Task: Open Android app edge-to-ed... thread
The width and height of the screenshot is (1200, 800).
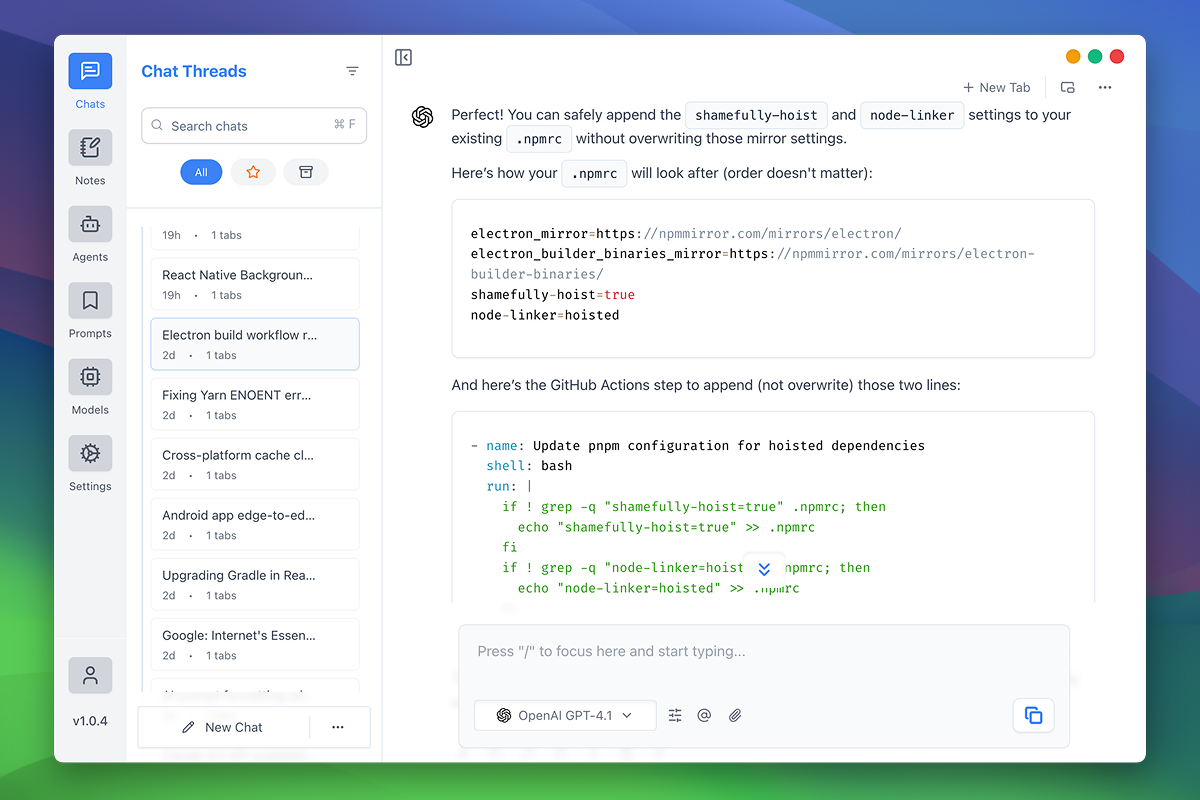Action: pos(255,524)
